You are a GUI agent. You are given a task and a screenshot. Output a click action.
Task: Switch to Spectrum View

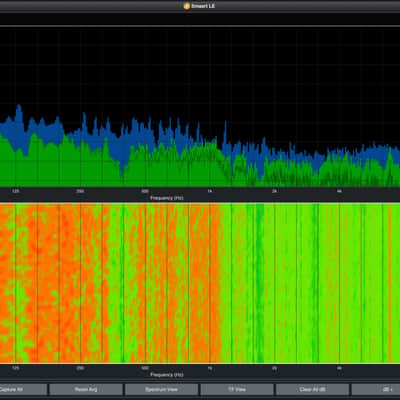tap(162, 389)
